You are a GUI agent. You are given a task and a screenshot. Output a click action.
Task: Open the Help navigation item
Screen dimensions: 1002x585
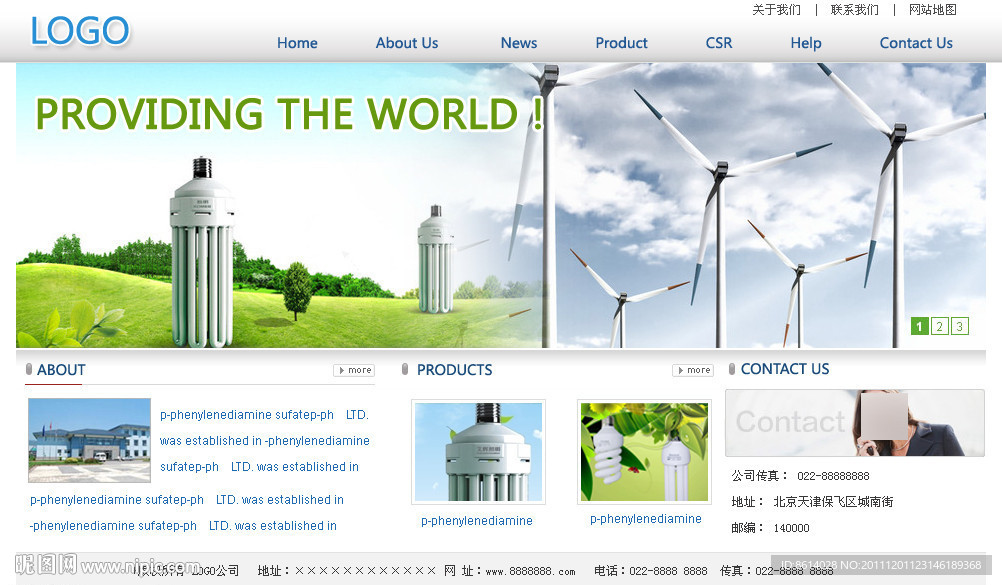[805, 43]
